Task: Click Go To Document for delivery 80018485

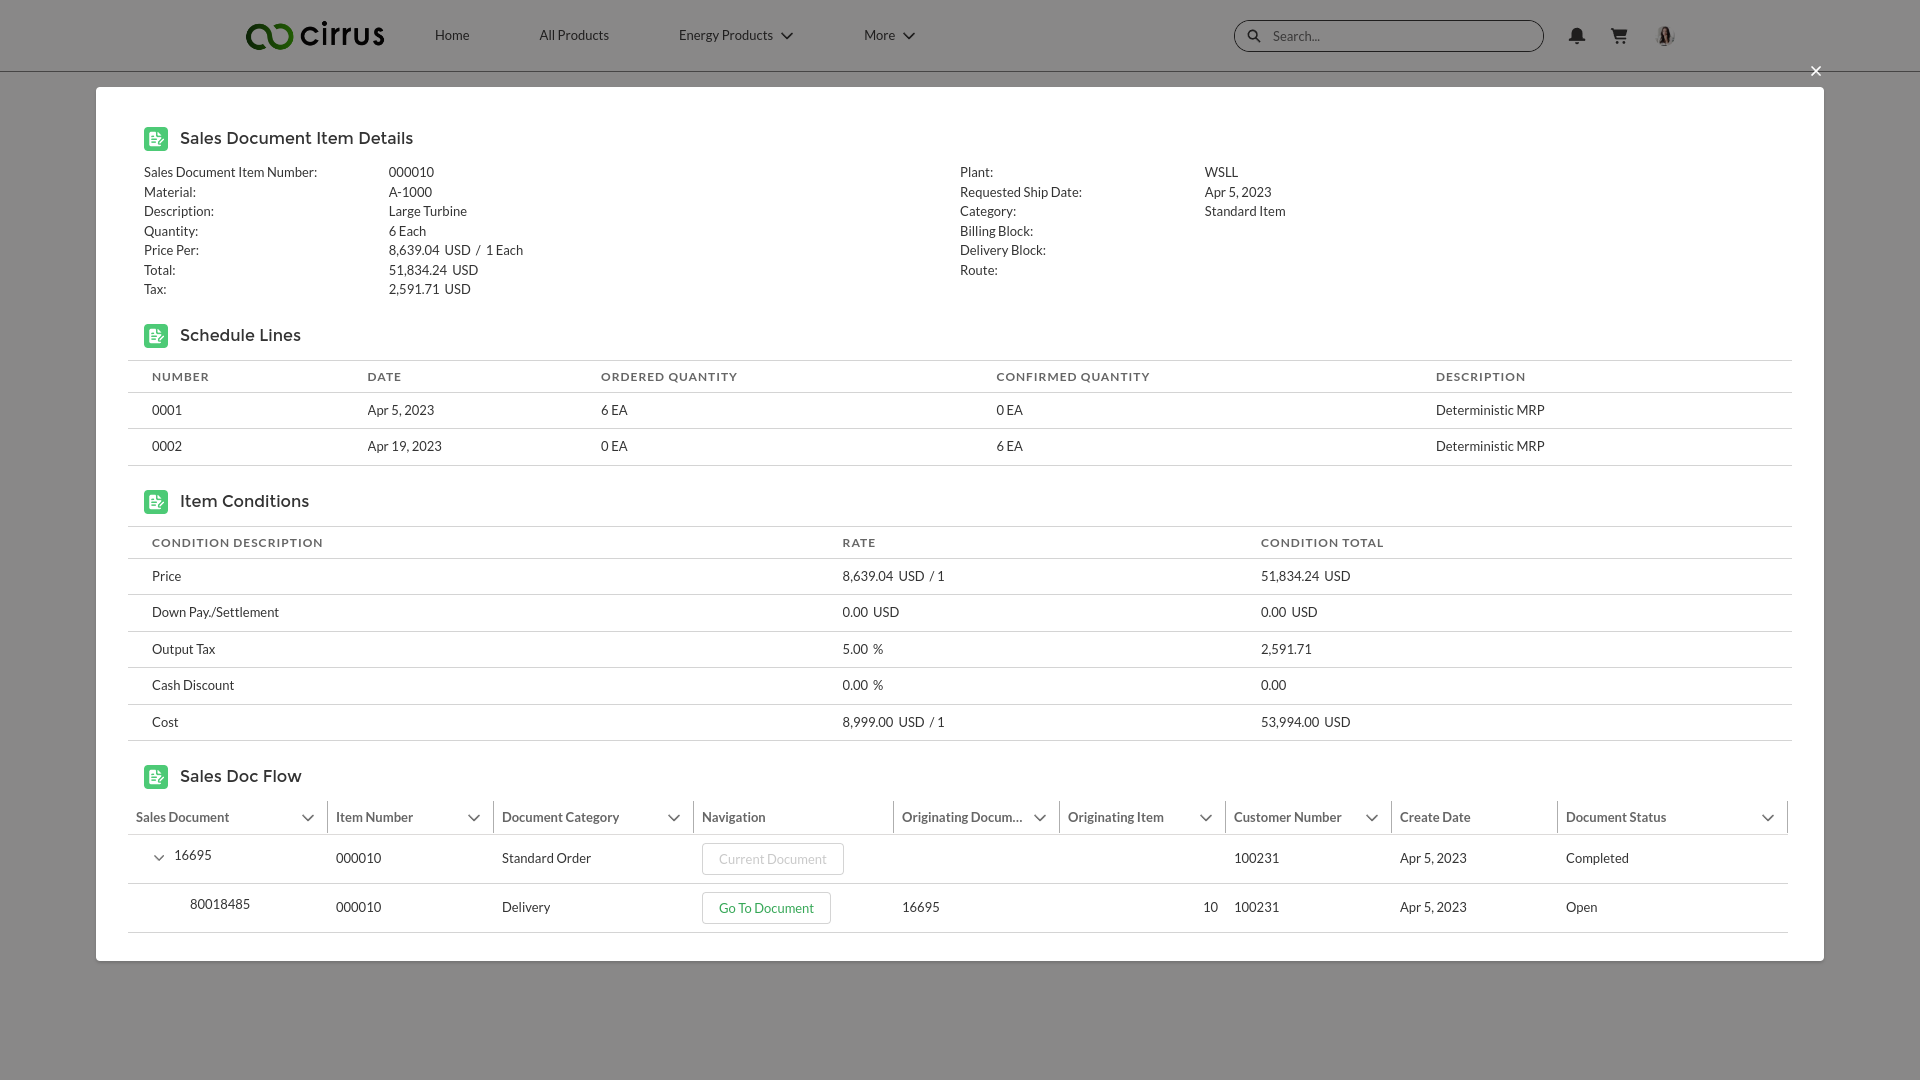Action: pyautogui.click(x=766, y=908)
